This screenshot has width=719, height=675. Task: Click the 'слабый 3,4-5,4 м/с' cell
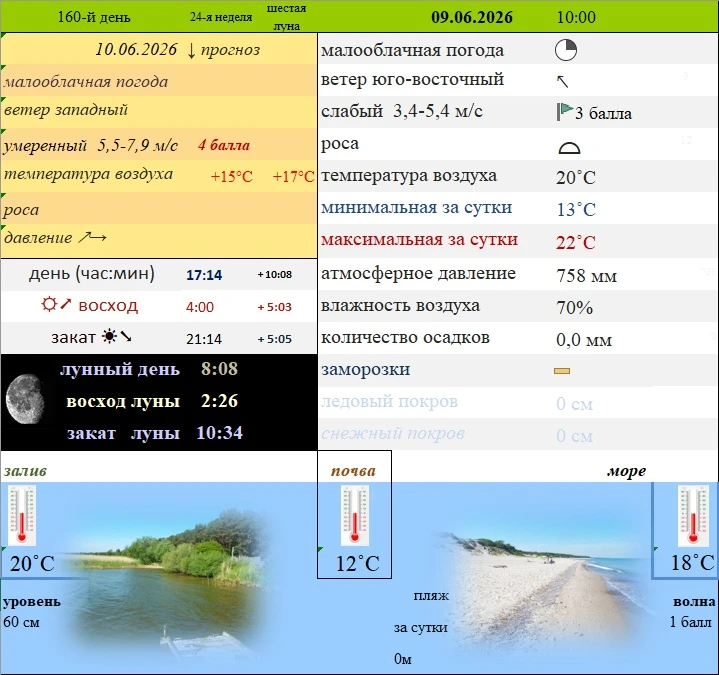coord(402,111)
